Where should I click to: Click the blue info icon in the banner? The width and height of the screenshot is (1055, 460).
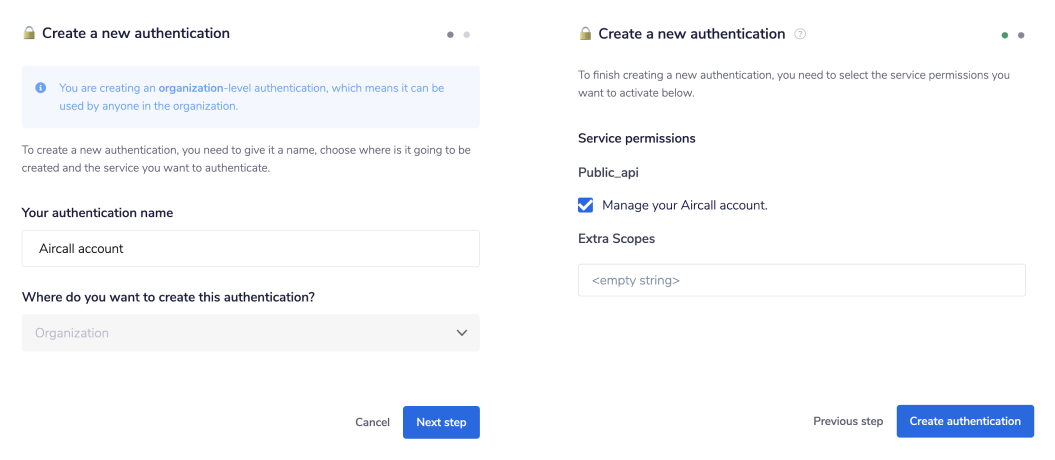[41, 88]
